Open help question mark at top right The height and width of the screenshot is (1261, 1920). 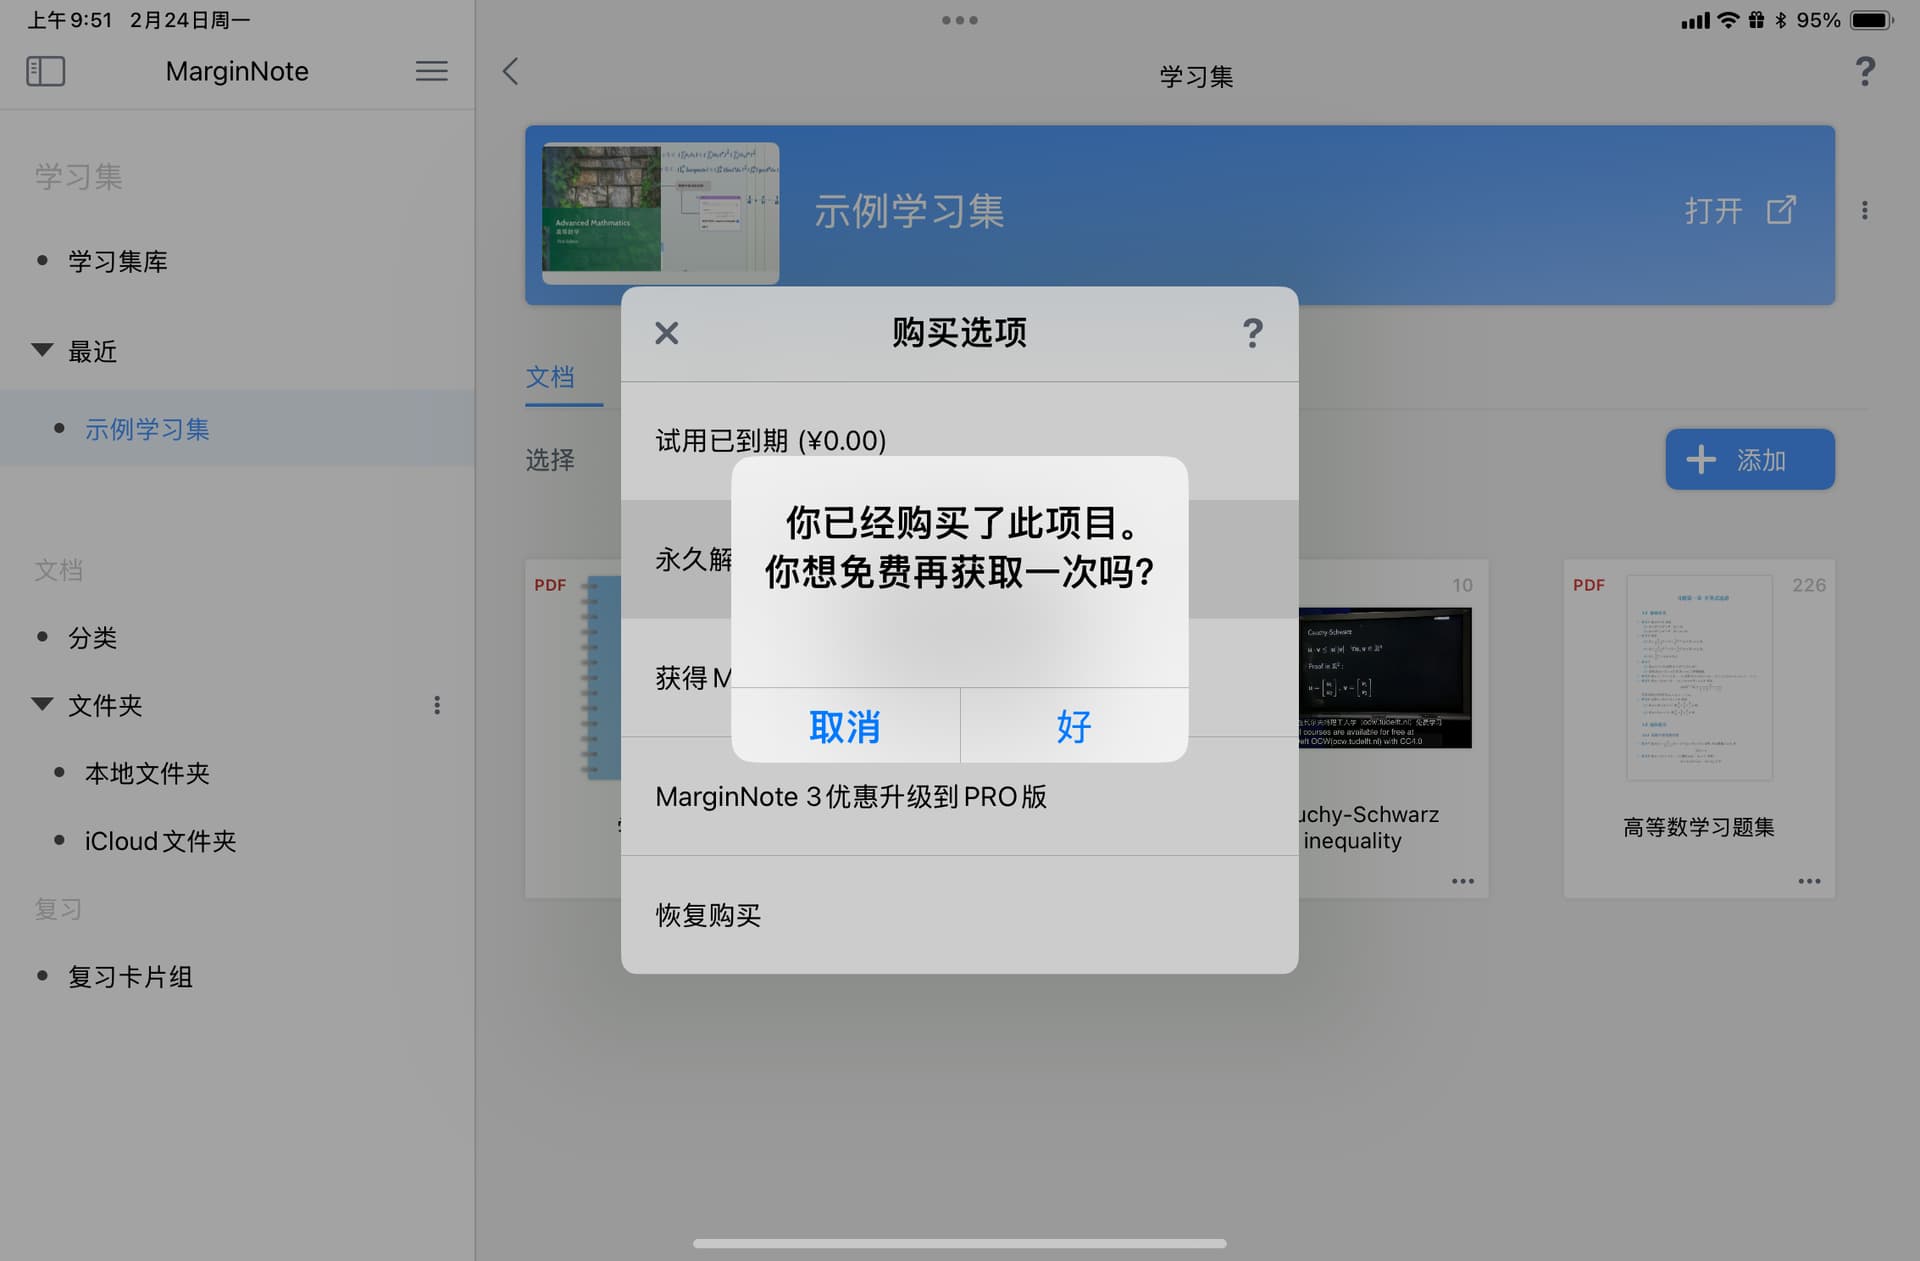click(x=1864, y=71)
